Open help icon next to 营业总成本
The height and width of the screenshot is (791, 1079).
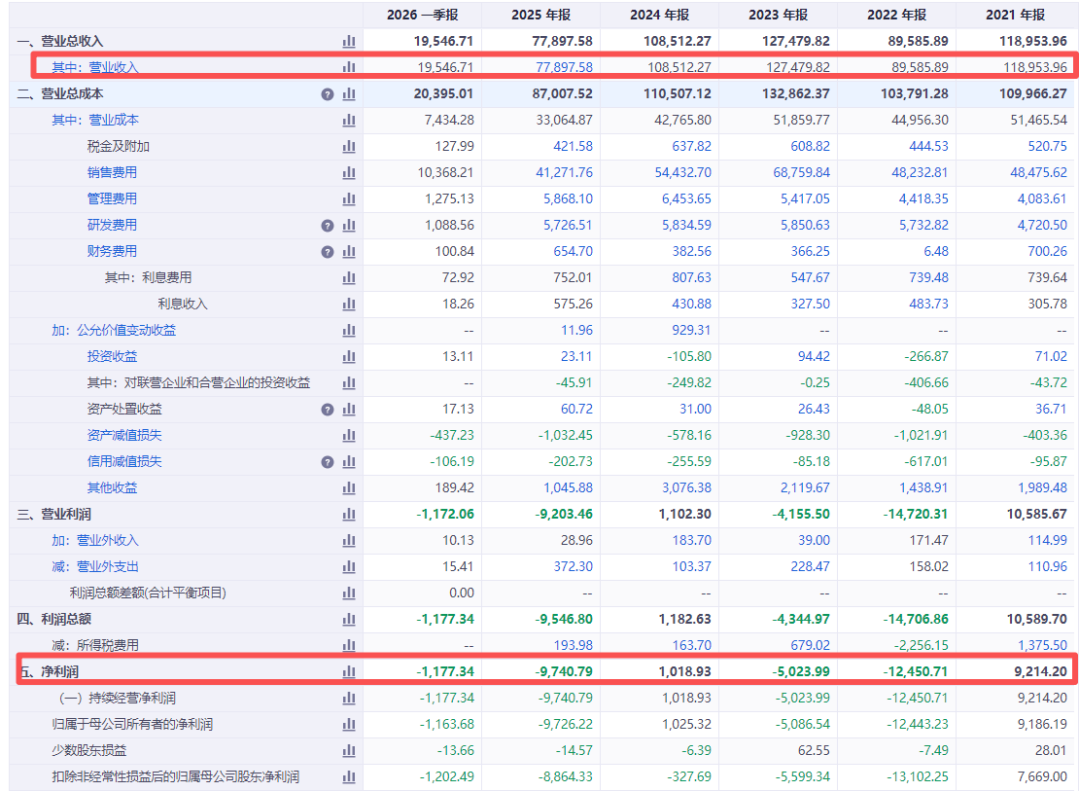coord(328,94)
